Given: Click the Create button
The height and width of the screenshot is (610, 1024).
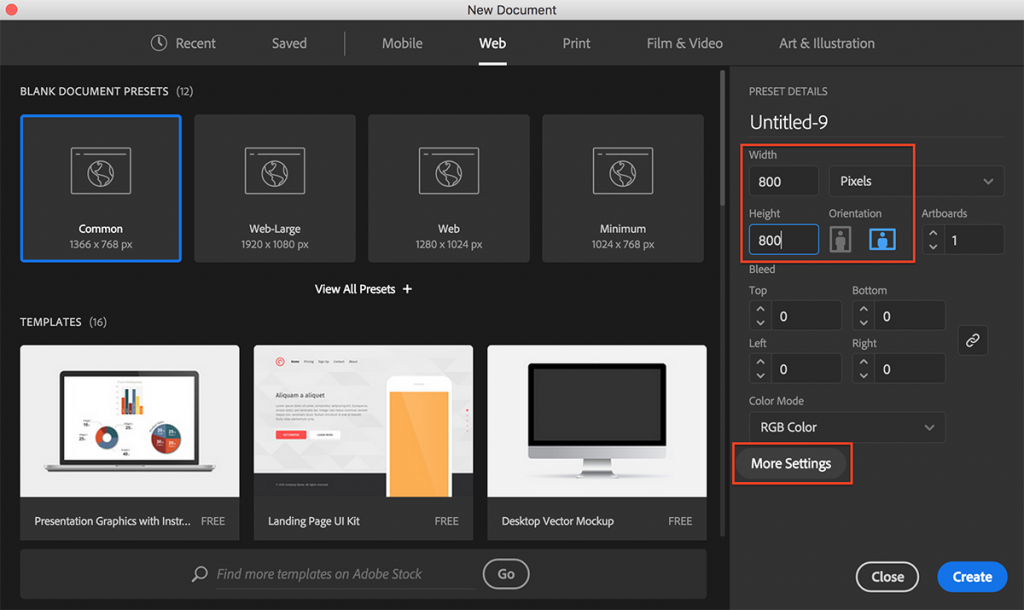Looking at the screenshot, I should click(x=971, y=576).
